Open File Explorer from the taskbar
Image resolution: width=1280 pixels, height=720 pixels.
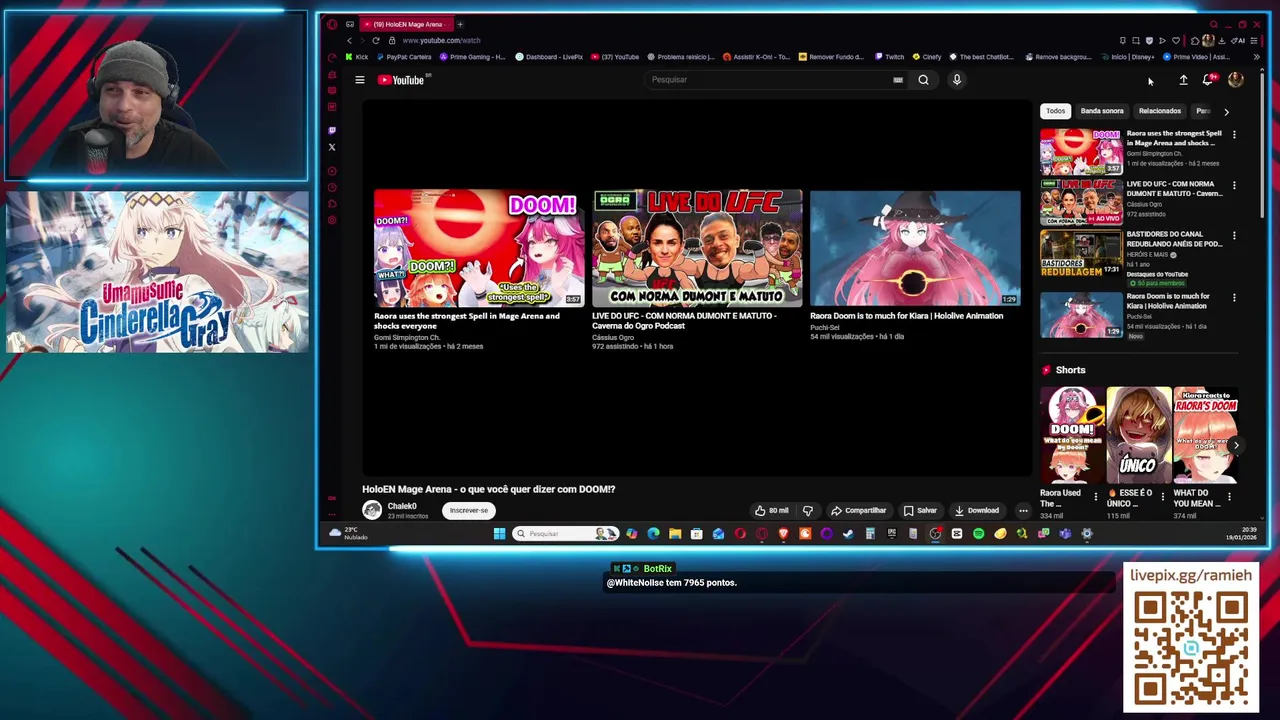point(675,534)
